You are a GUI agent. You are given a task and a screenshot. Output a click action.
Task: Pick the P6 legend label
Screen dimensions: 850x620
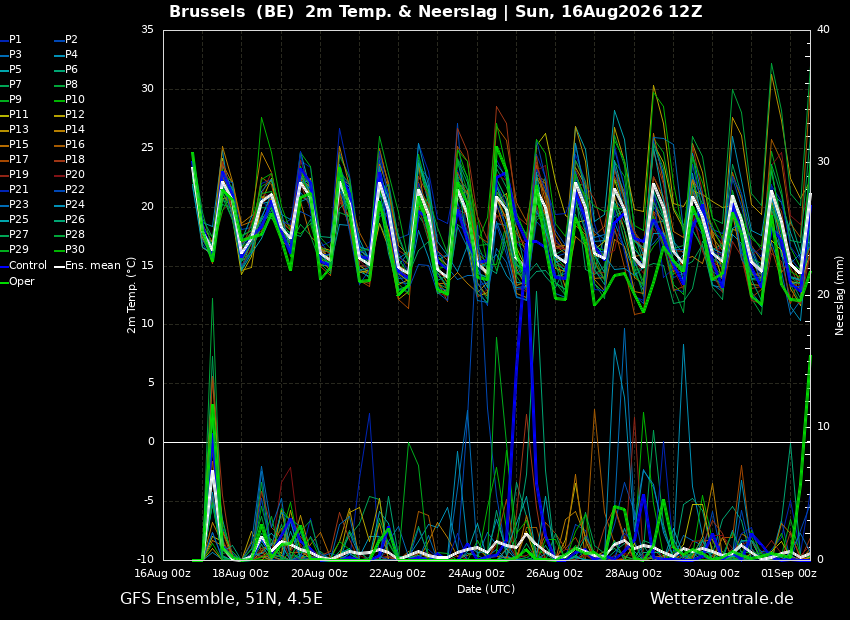point(66,69)
